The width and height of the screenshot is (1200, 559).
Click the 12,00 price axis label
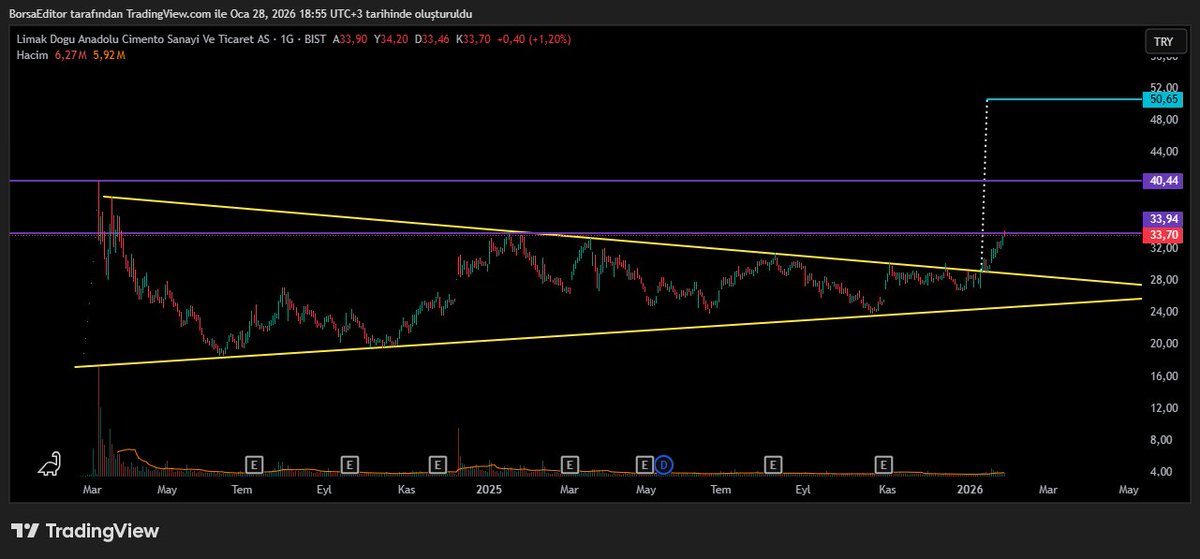[1164, 408]
